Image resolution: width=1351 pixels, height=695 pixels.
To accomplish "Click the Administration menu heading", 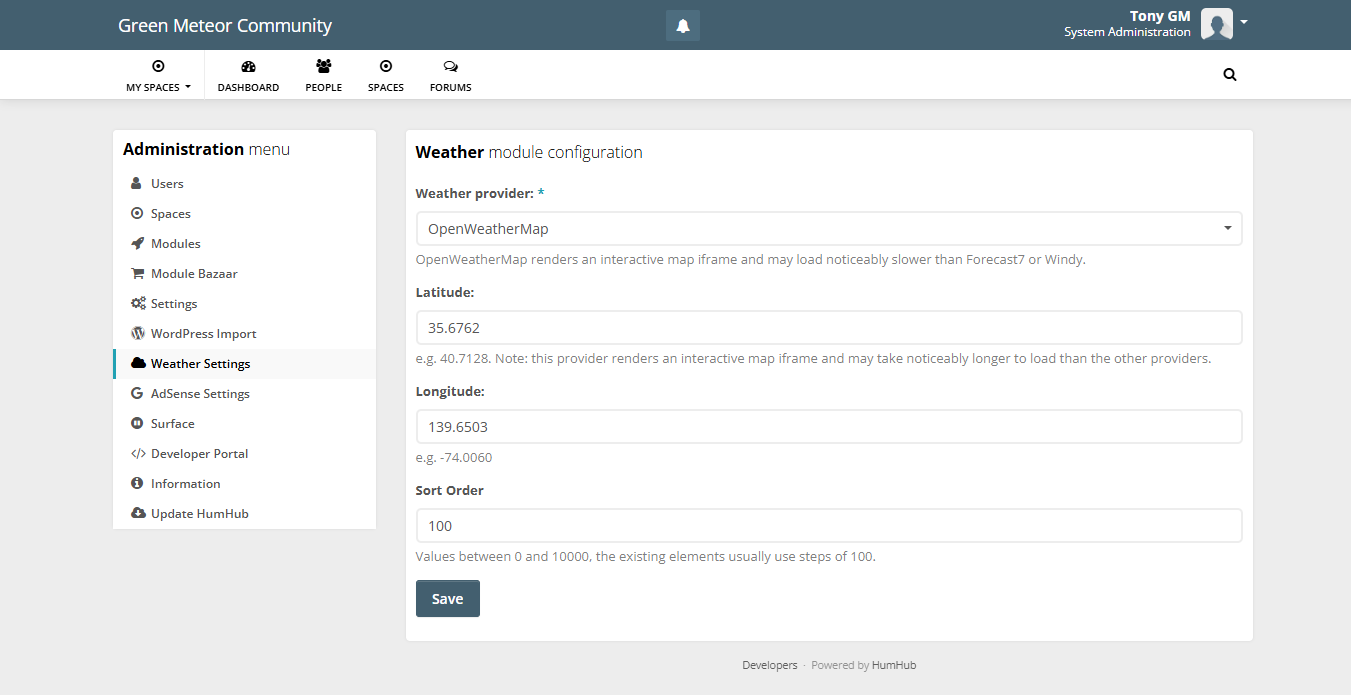I will pyautogui.click(x=206, y=150).
